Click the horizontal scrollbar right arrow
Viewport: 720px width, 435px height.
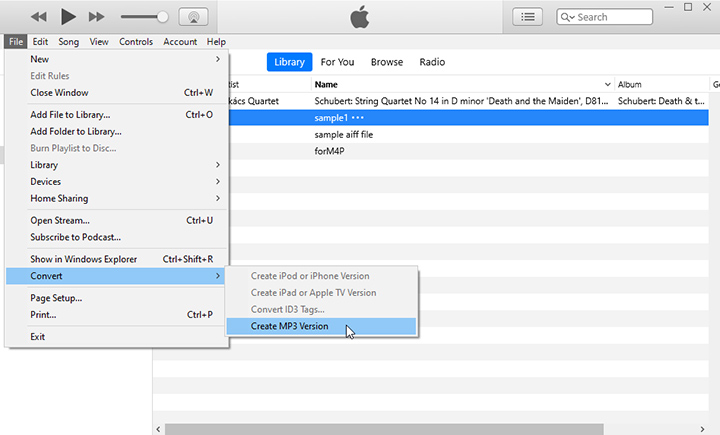tap(702, 429)
